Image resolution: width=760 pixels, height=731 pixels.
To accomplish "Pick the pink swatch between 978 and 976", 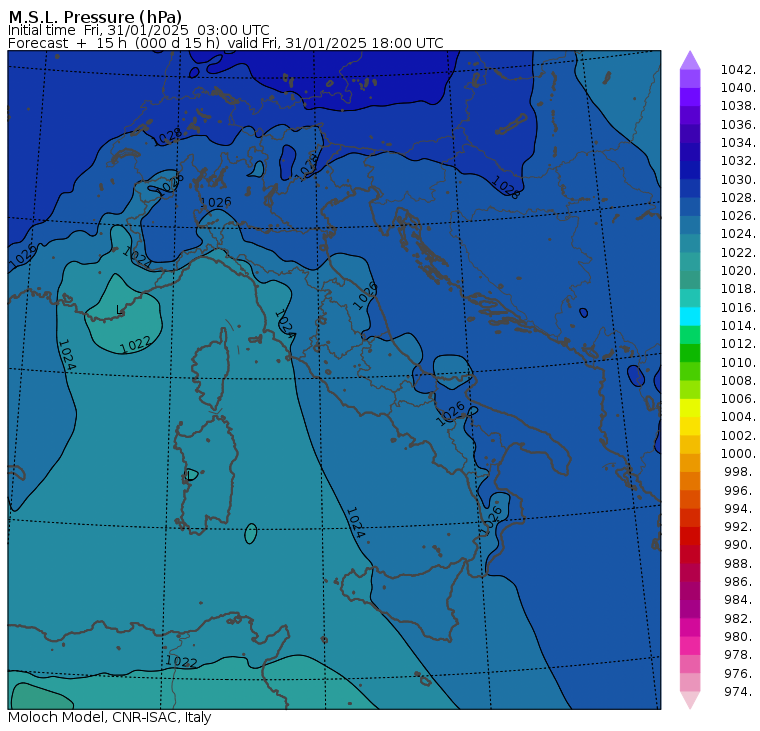I will (x=690, y=664).
